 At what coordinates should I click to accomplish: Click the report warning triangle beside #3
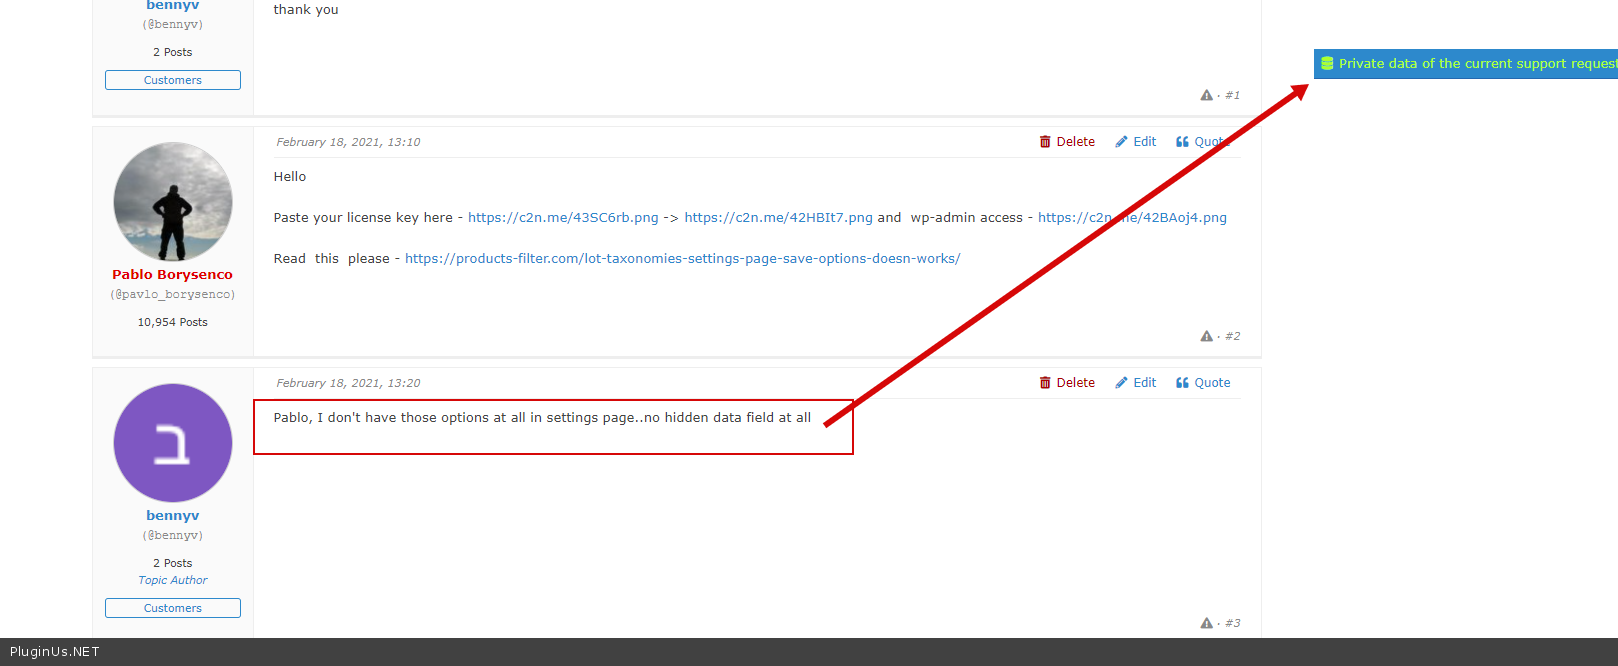[x=1206, y=624]
